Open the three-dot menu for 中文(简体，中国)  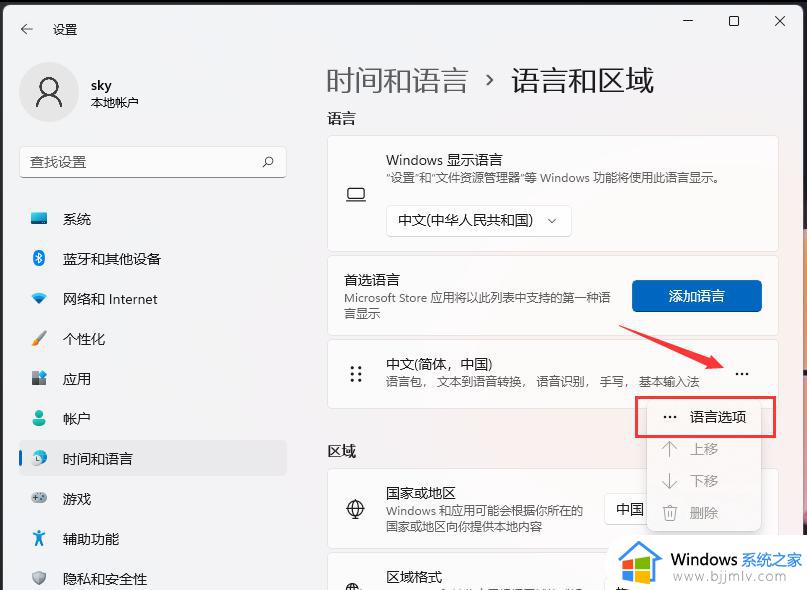coord(742,374)
